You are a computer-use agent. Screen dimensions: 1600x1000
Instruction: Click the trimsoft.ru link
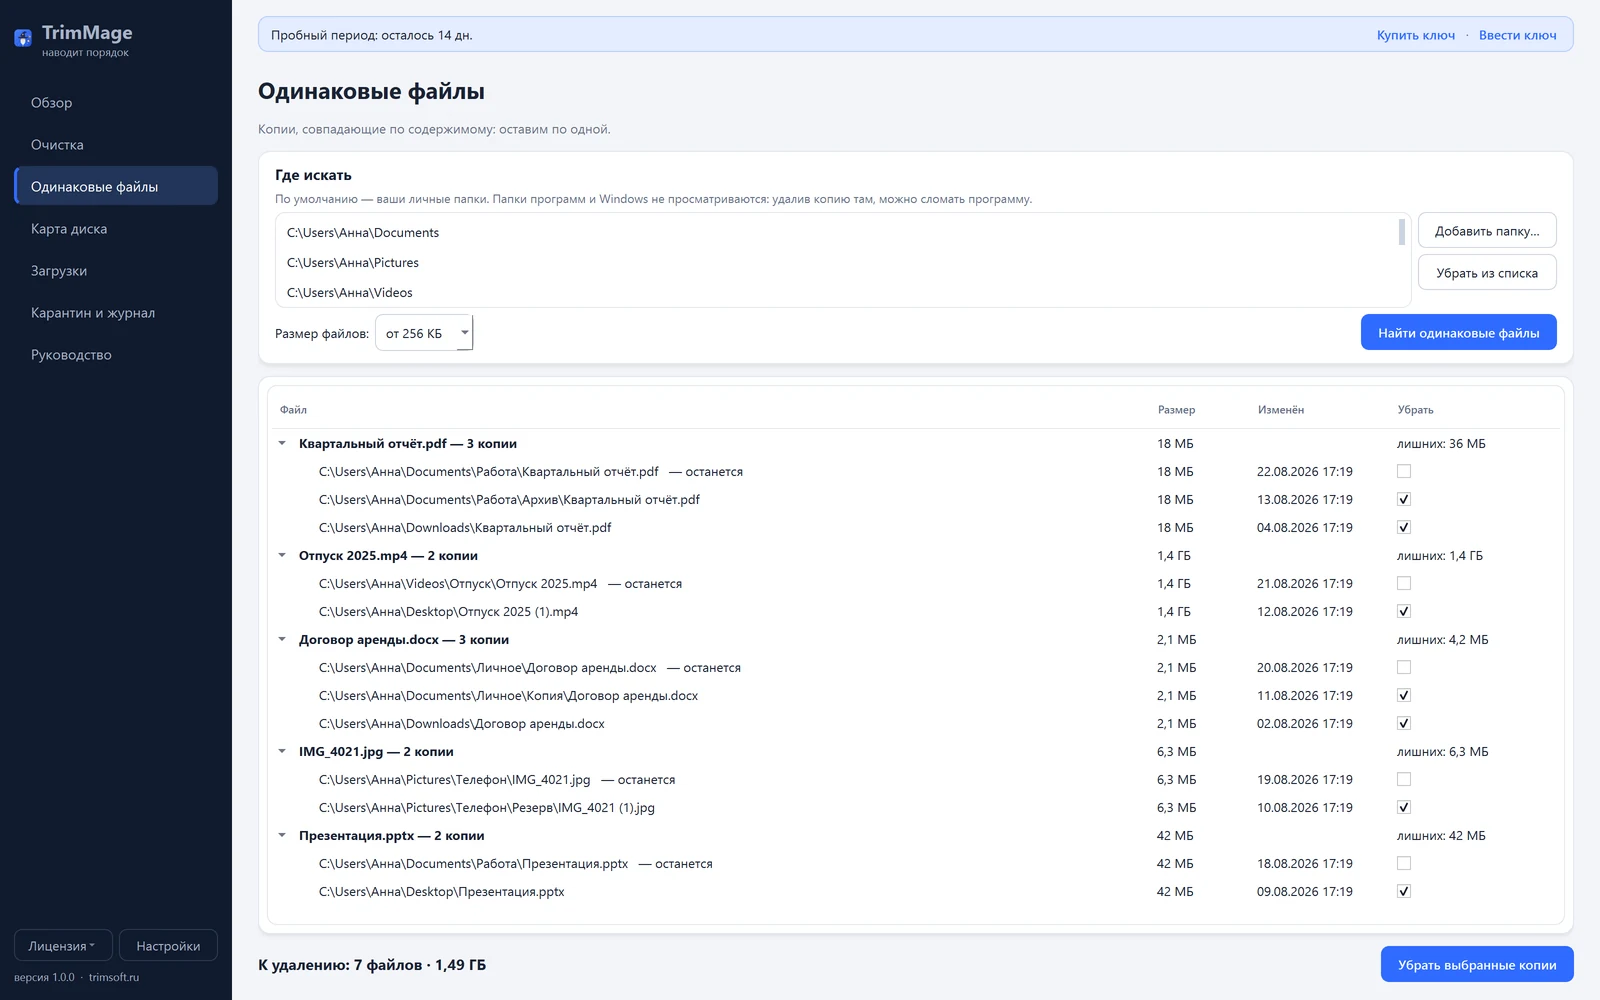pyautogui.click(x=114, y=977)
